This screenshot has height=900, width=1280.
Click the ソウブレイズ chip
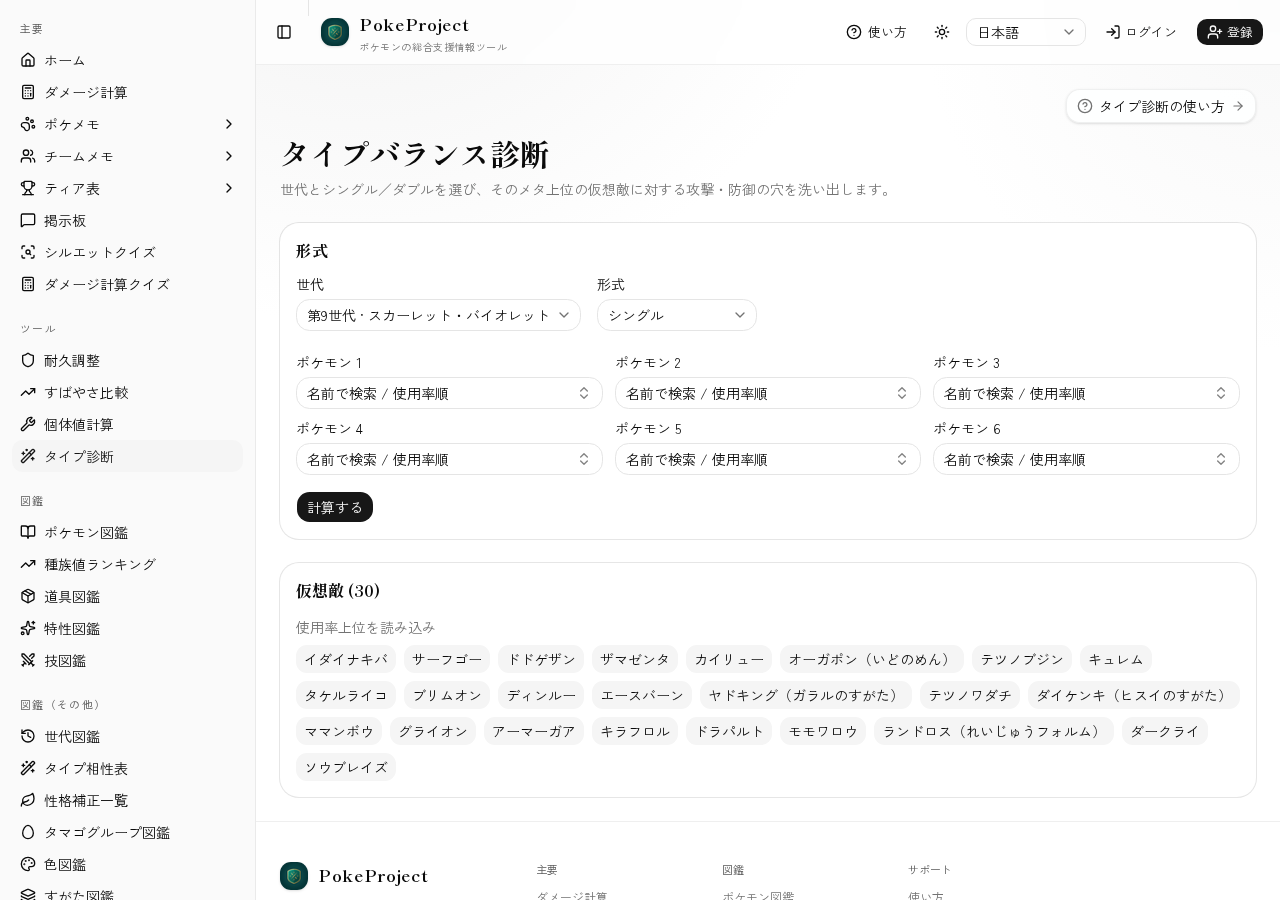(x=346, y=767)
